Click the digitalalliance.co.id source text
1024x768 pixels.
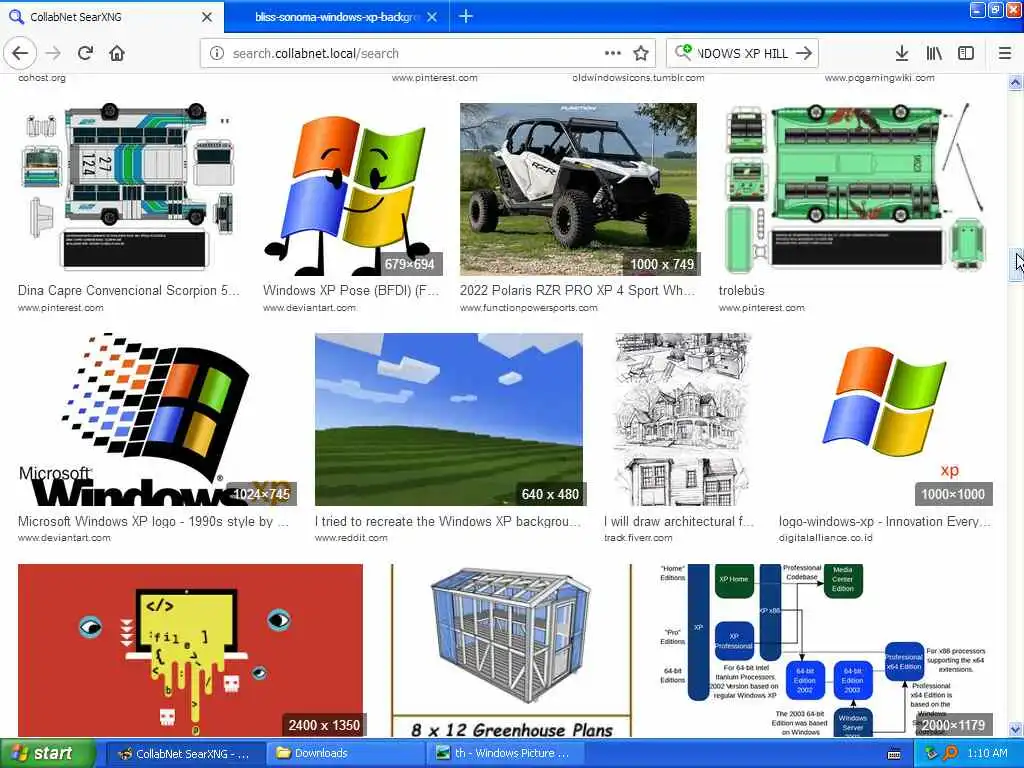pyautogui.click(x=825, y=538)
